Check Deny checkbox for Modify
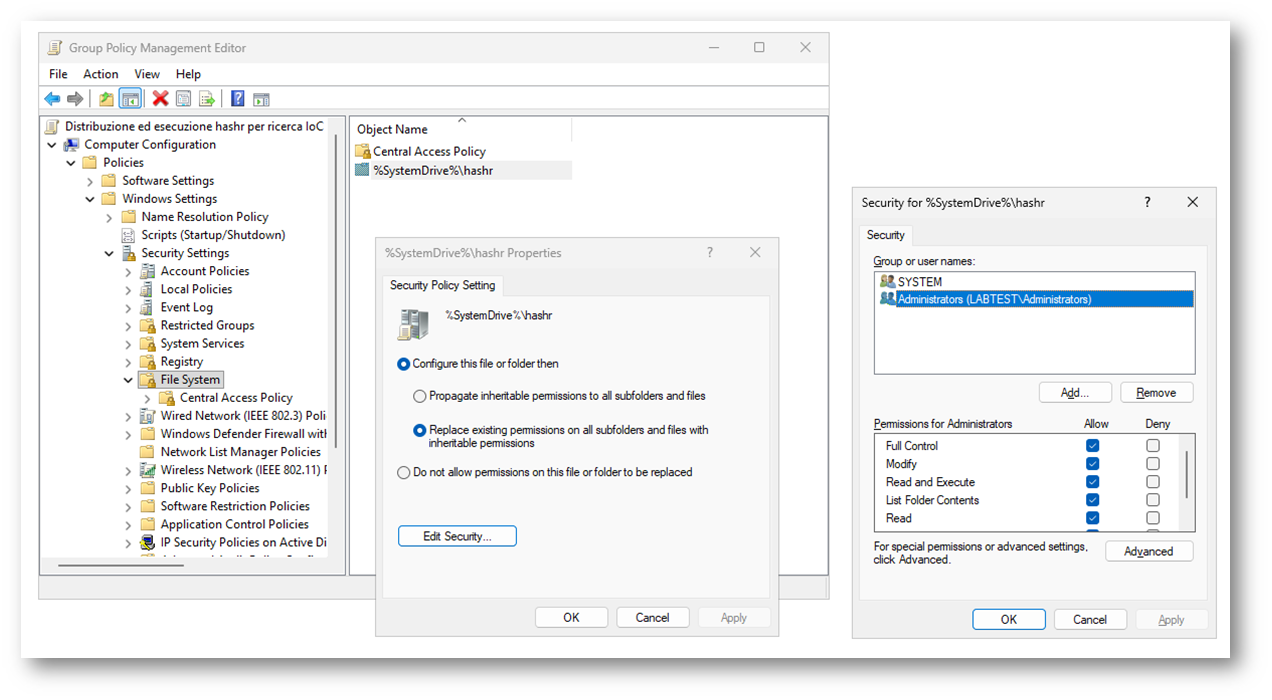1272x700 pixels. (x=1153, y=464)
